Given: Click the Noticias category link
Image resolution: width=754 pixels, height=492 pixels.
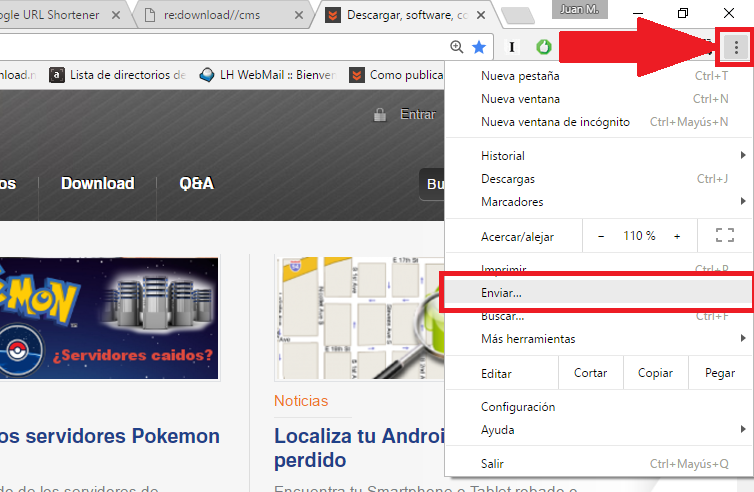Looking at the screenshot, I should click(x=301, y=401).
